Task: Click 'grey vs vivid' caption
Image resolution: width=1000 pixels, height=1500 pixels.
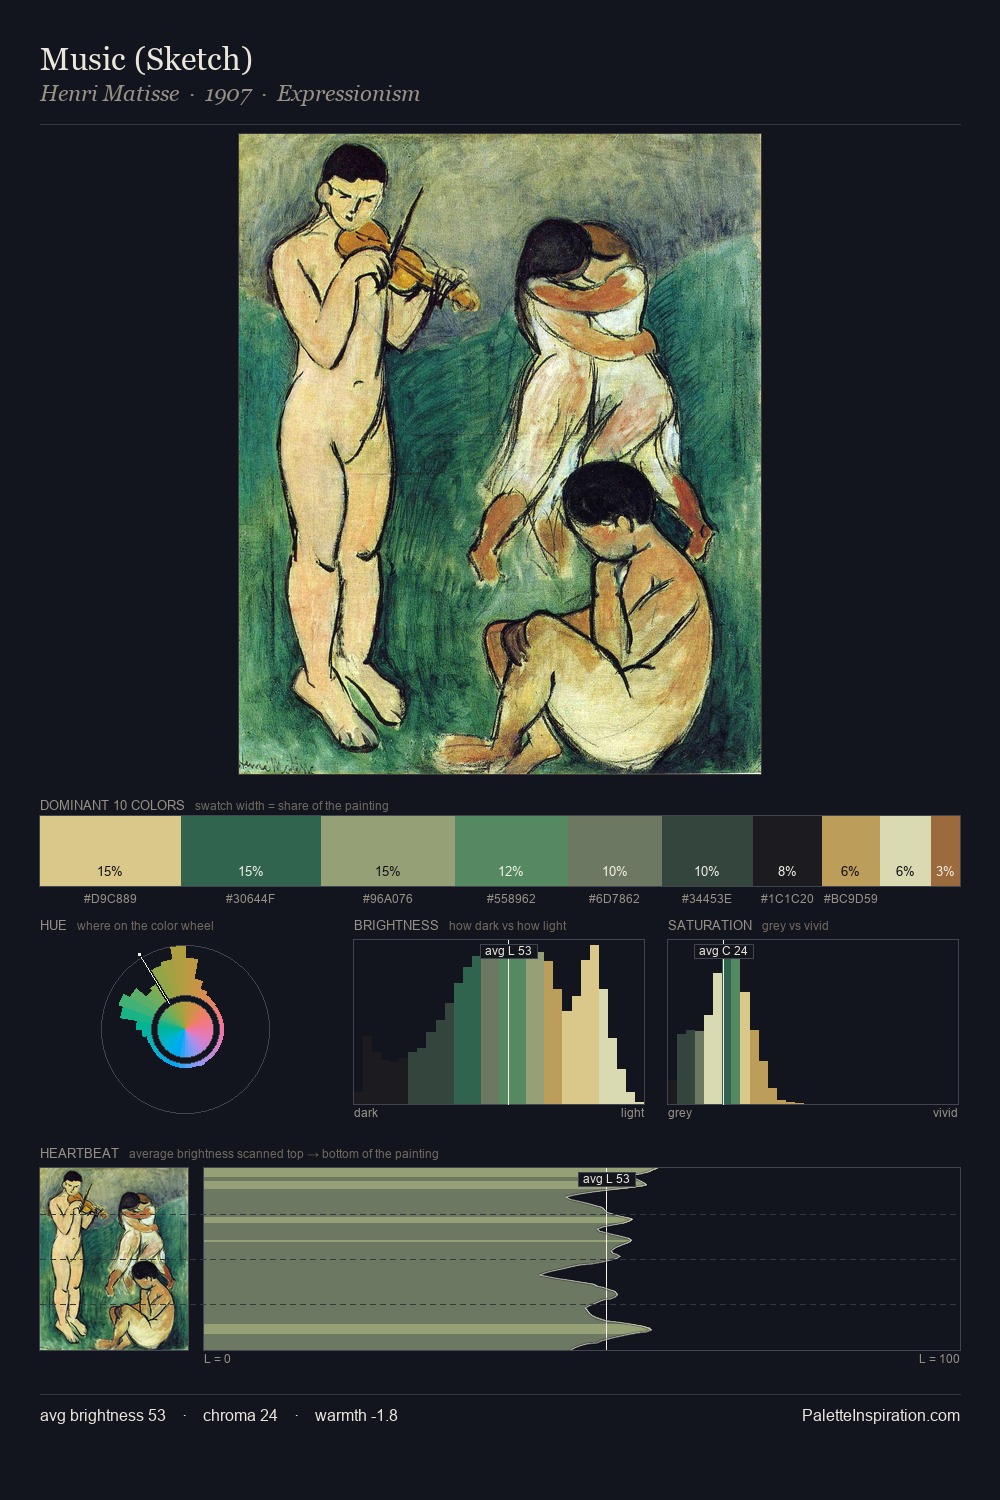Action: tap(795, 926)
